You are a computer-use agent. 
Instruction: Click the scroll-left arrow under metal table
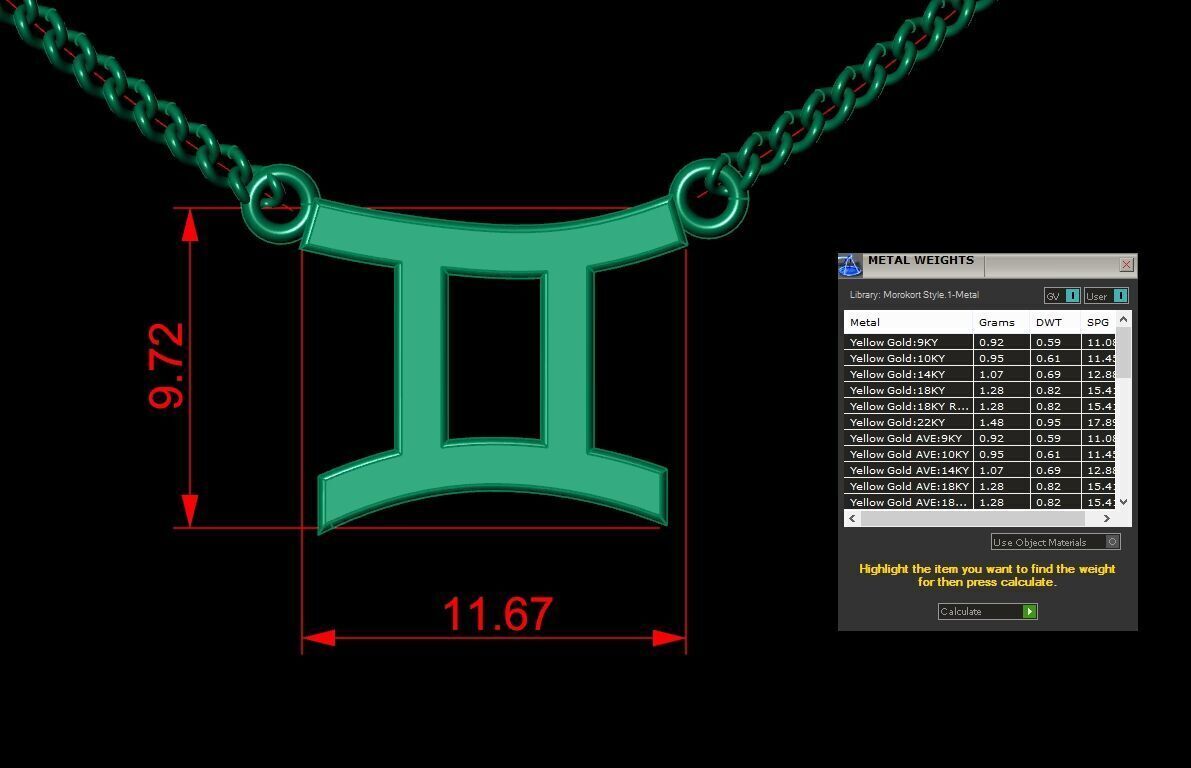[x=852, y=518]
